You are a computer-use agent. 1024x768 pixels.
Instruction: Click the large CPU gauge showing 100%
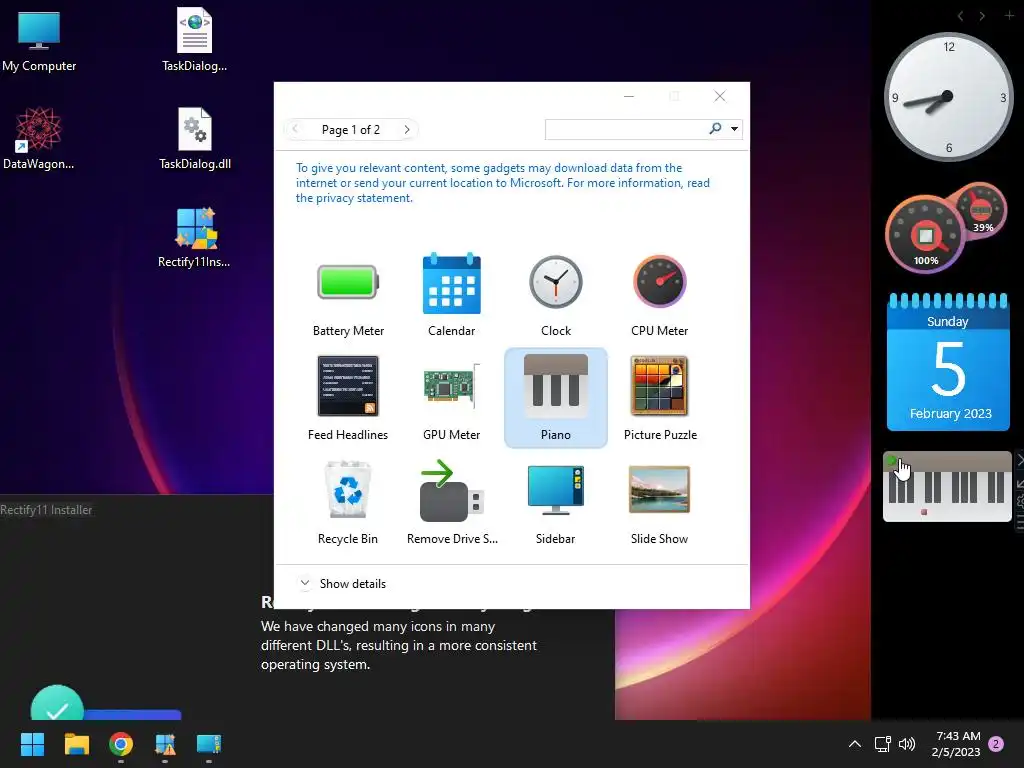(x=925, y=235)
